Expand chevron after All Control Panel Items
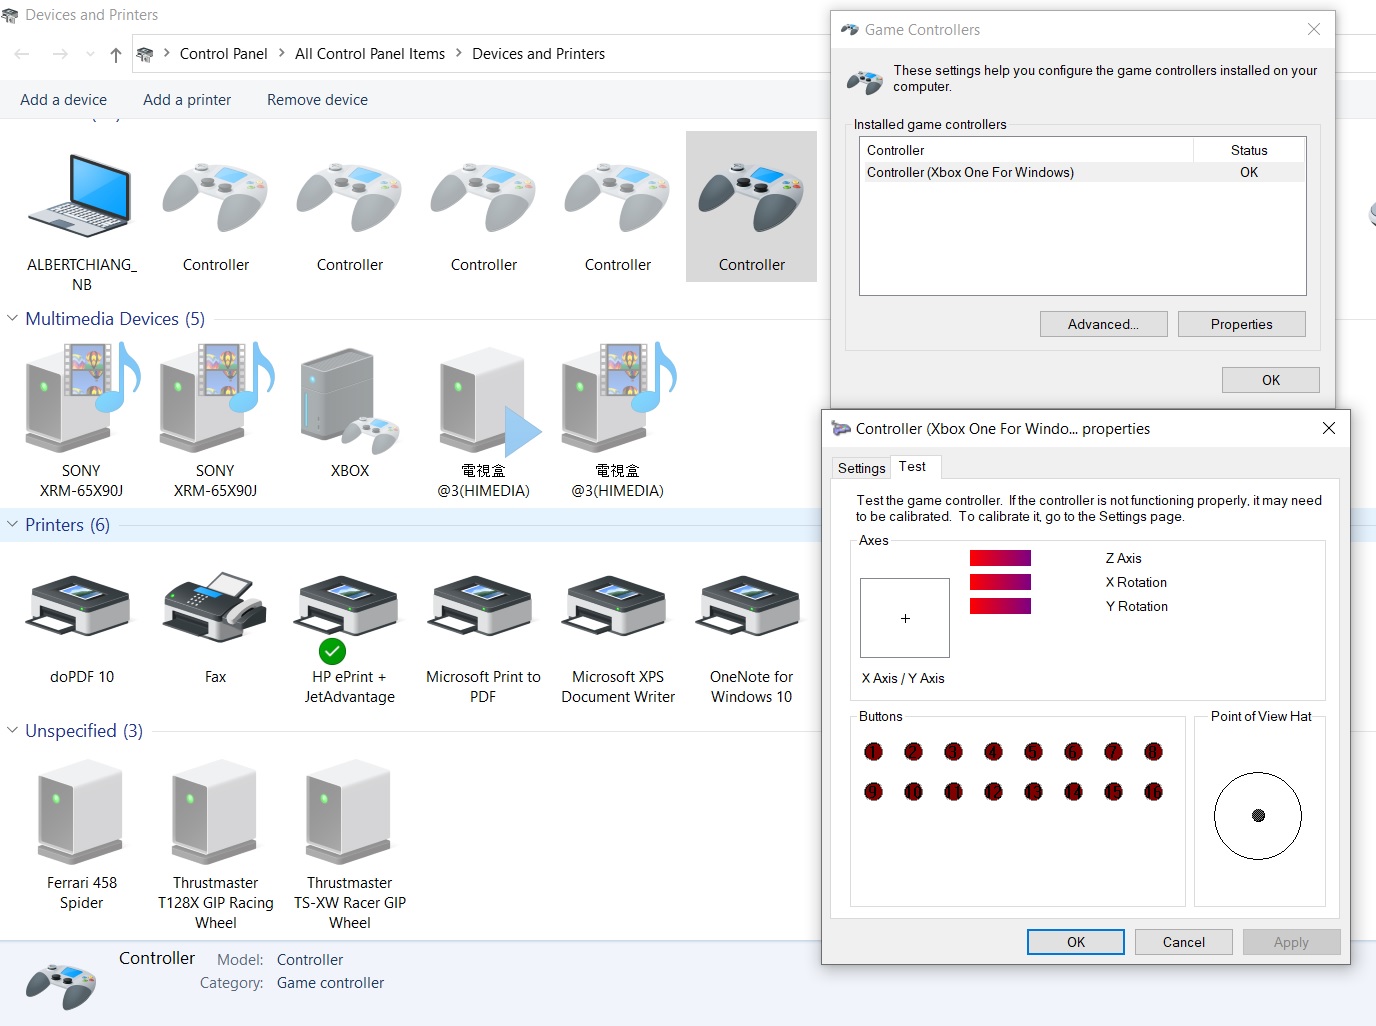Viewport: 1376px width, 1026px height. (x=459, y=54)
